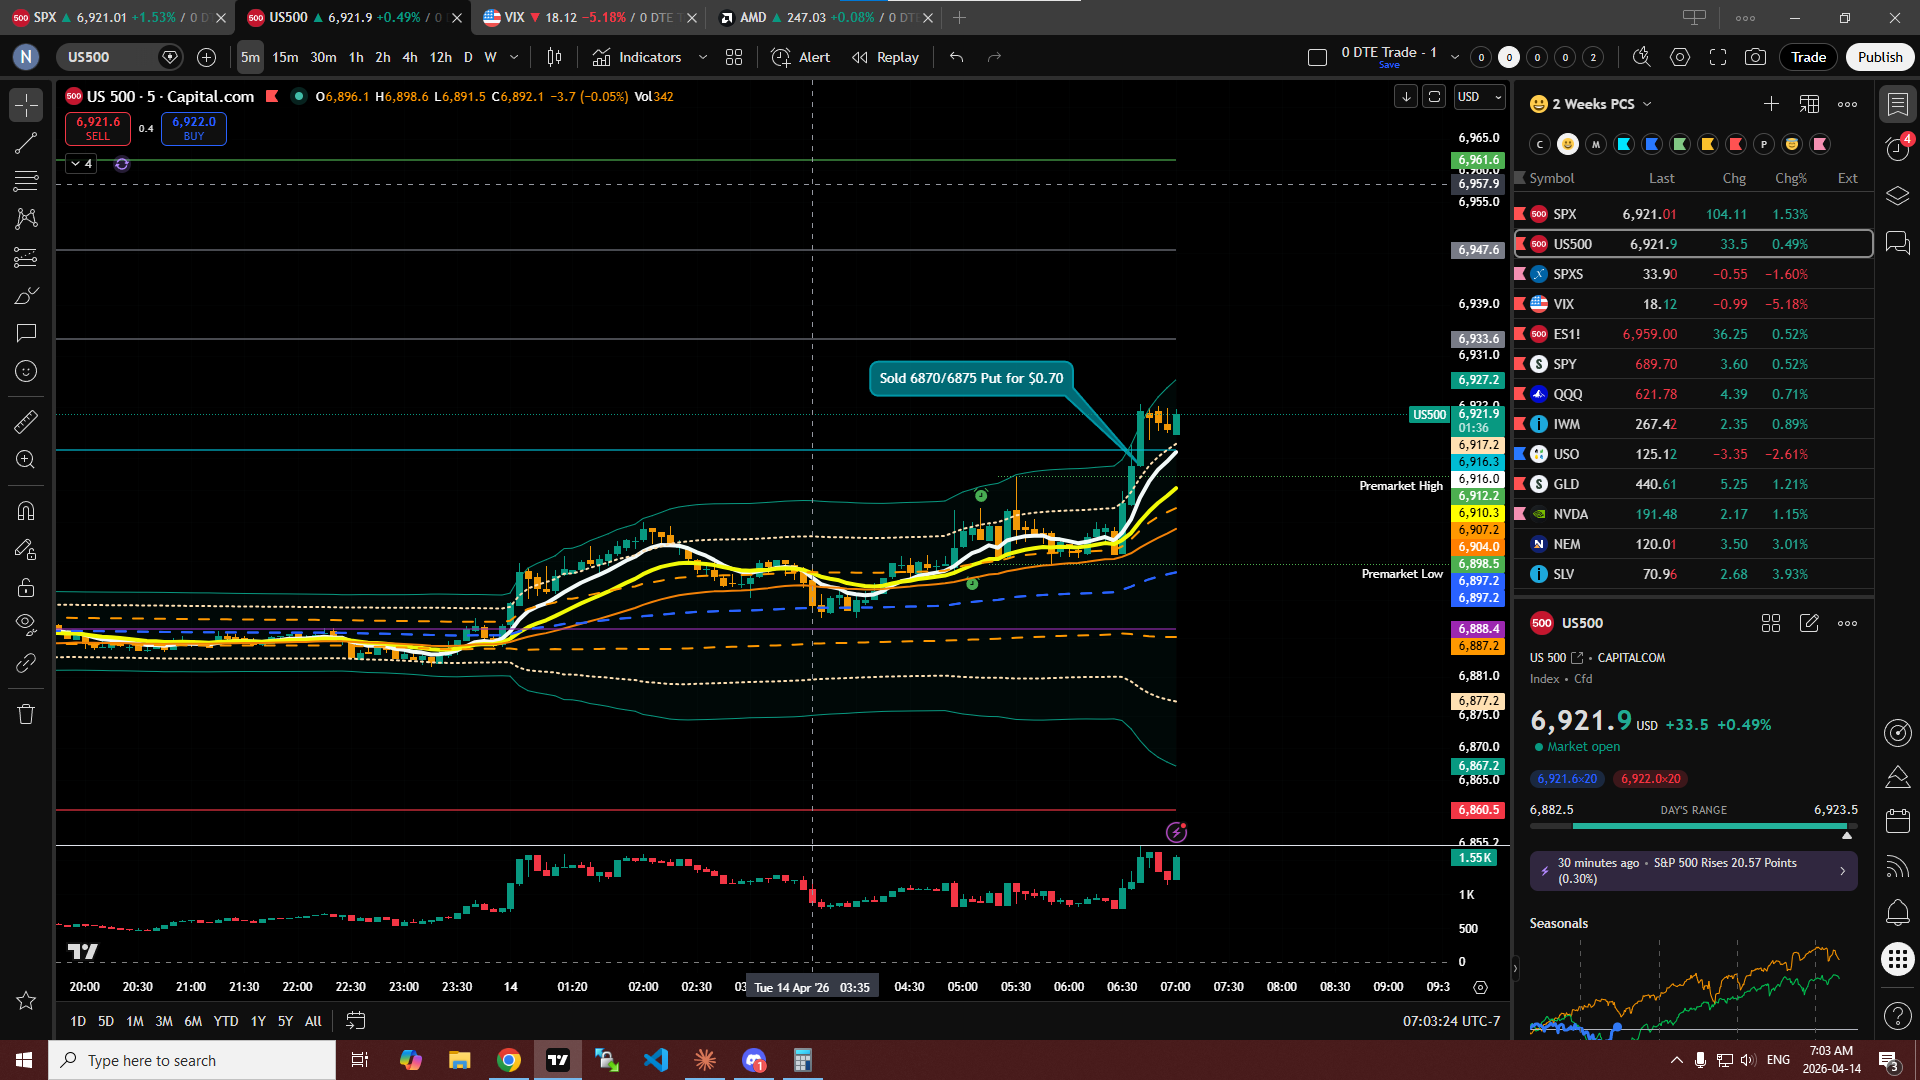This screenshot has height=1080, width=1920.
Task: Open the Fibonacci retracement tool
Action: pos(26,181)
